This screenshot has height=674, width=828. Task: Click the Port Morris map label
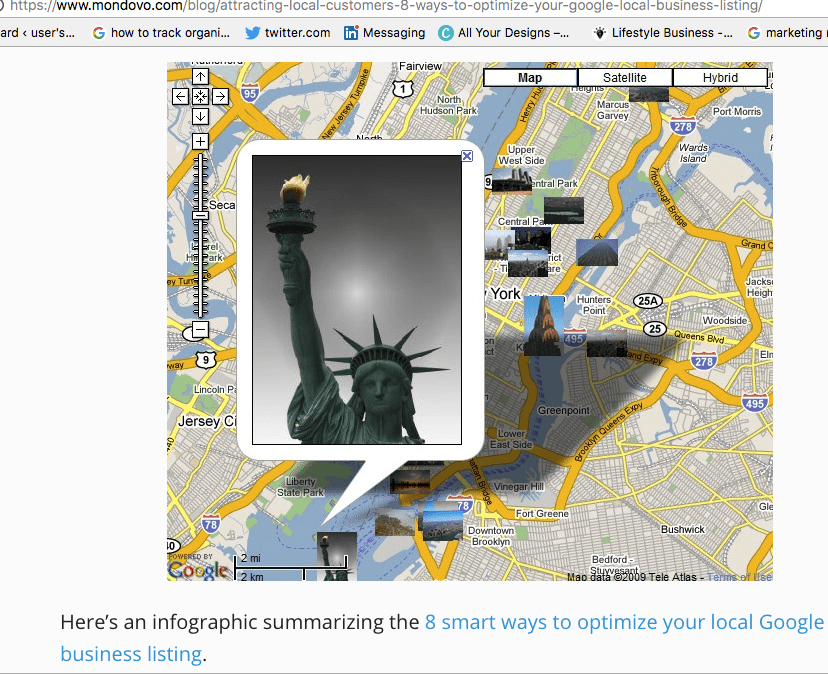pos(737,111)
